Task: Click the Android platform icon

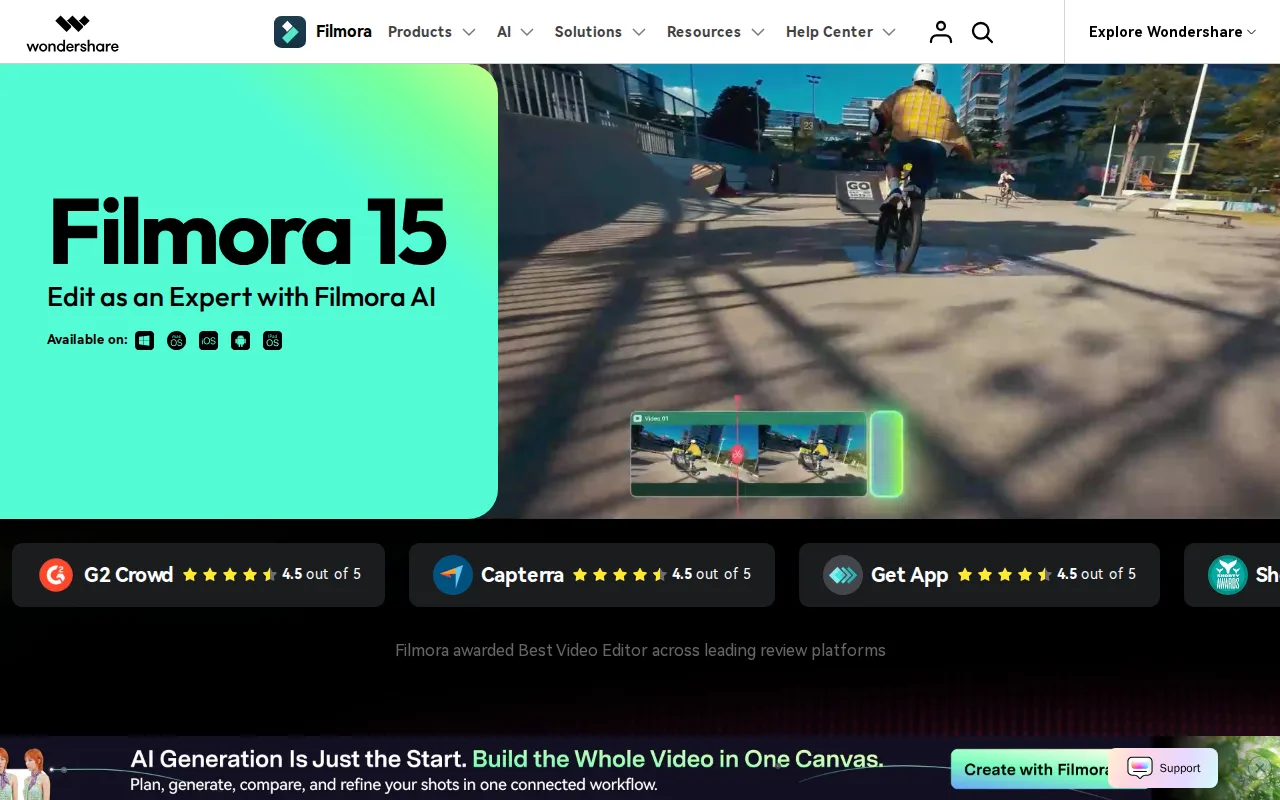Action: point(240,341)
